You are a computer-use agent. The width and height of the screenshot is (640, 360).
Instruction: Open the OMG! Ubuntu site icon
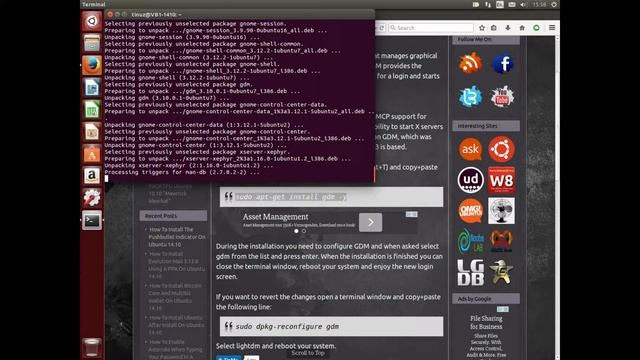(x=470, y=211)
